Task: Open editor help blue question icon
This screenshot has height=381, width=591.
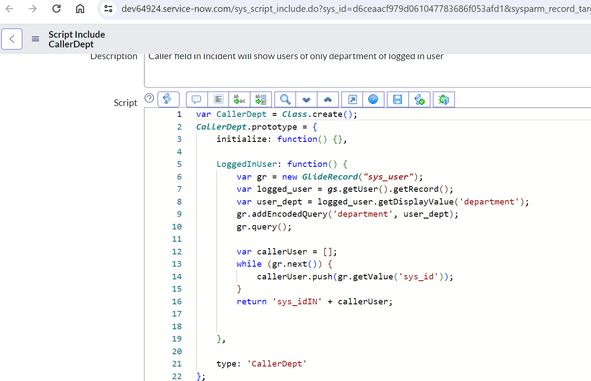Action: pos(373,99)
